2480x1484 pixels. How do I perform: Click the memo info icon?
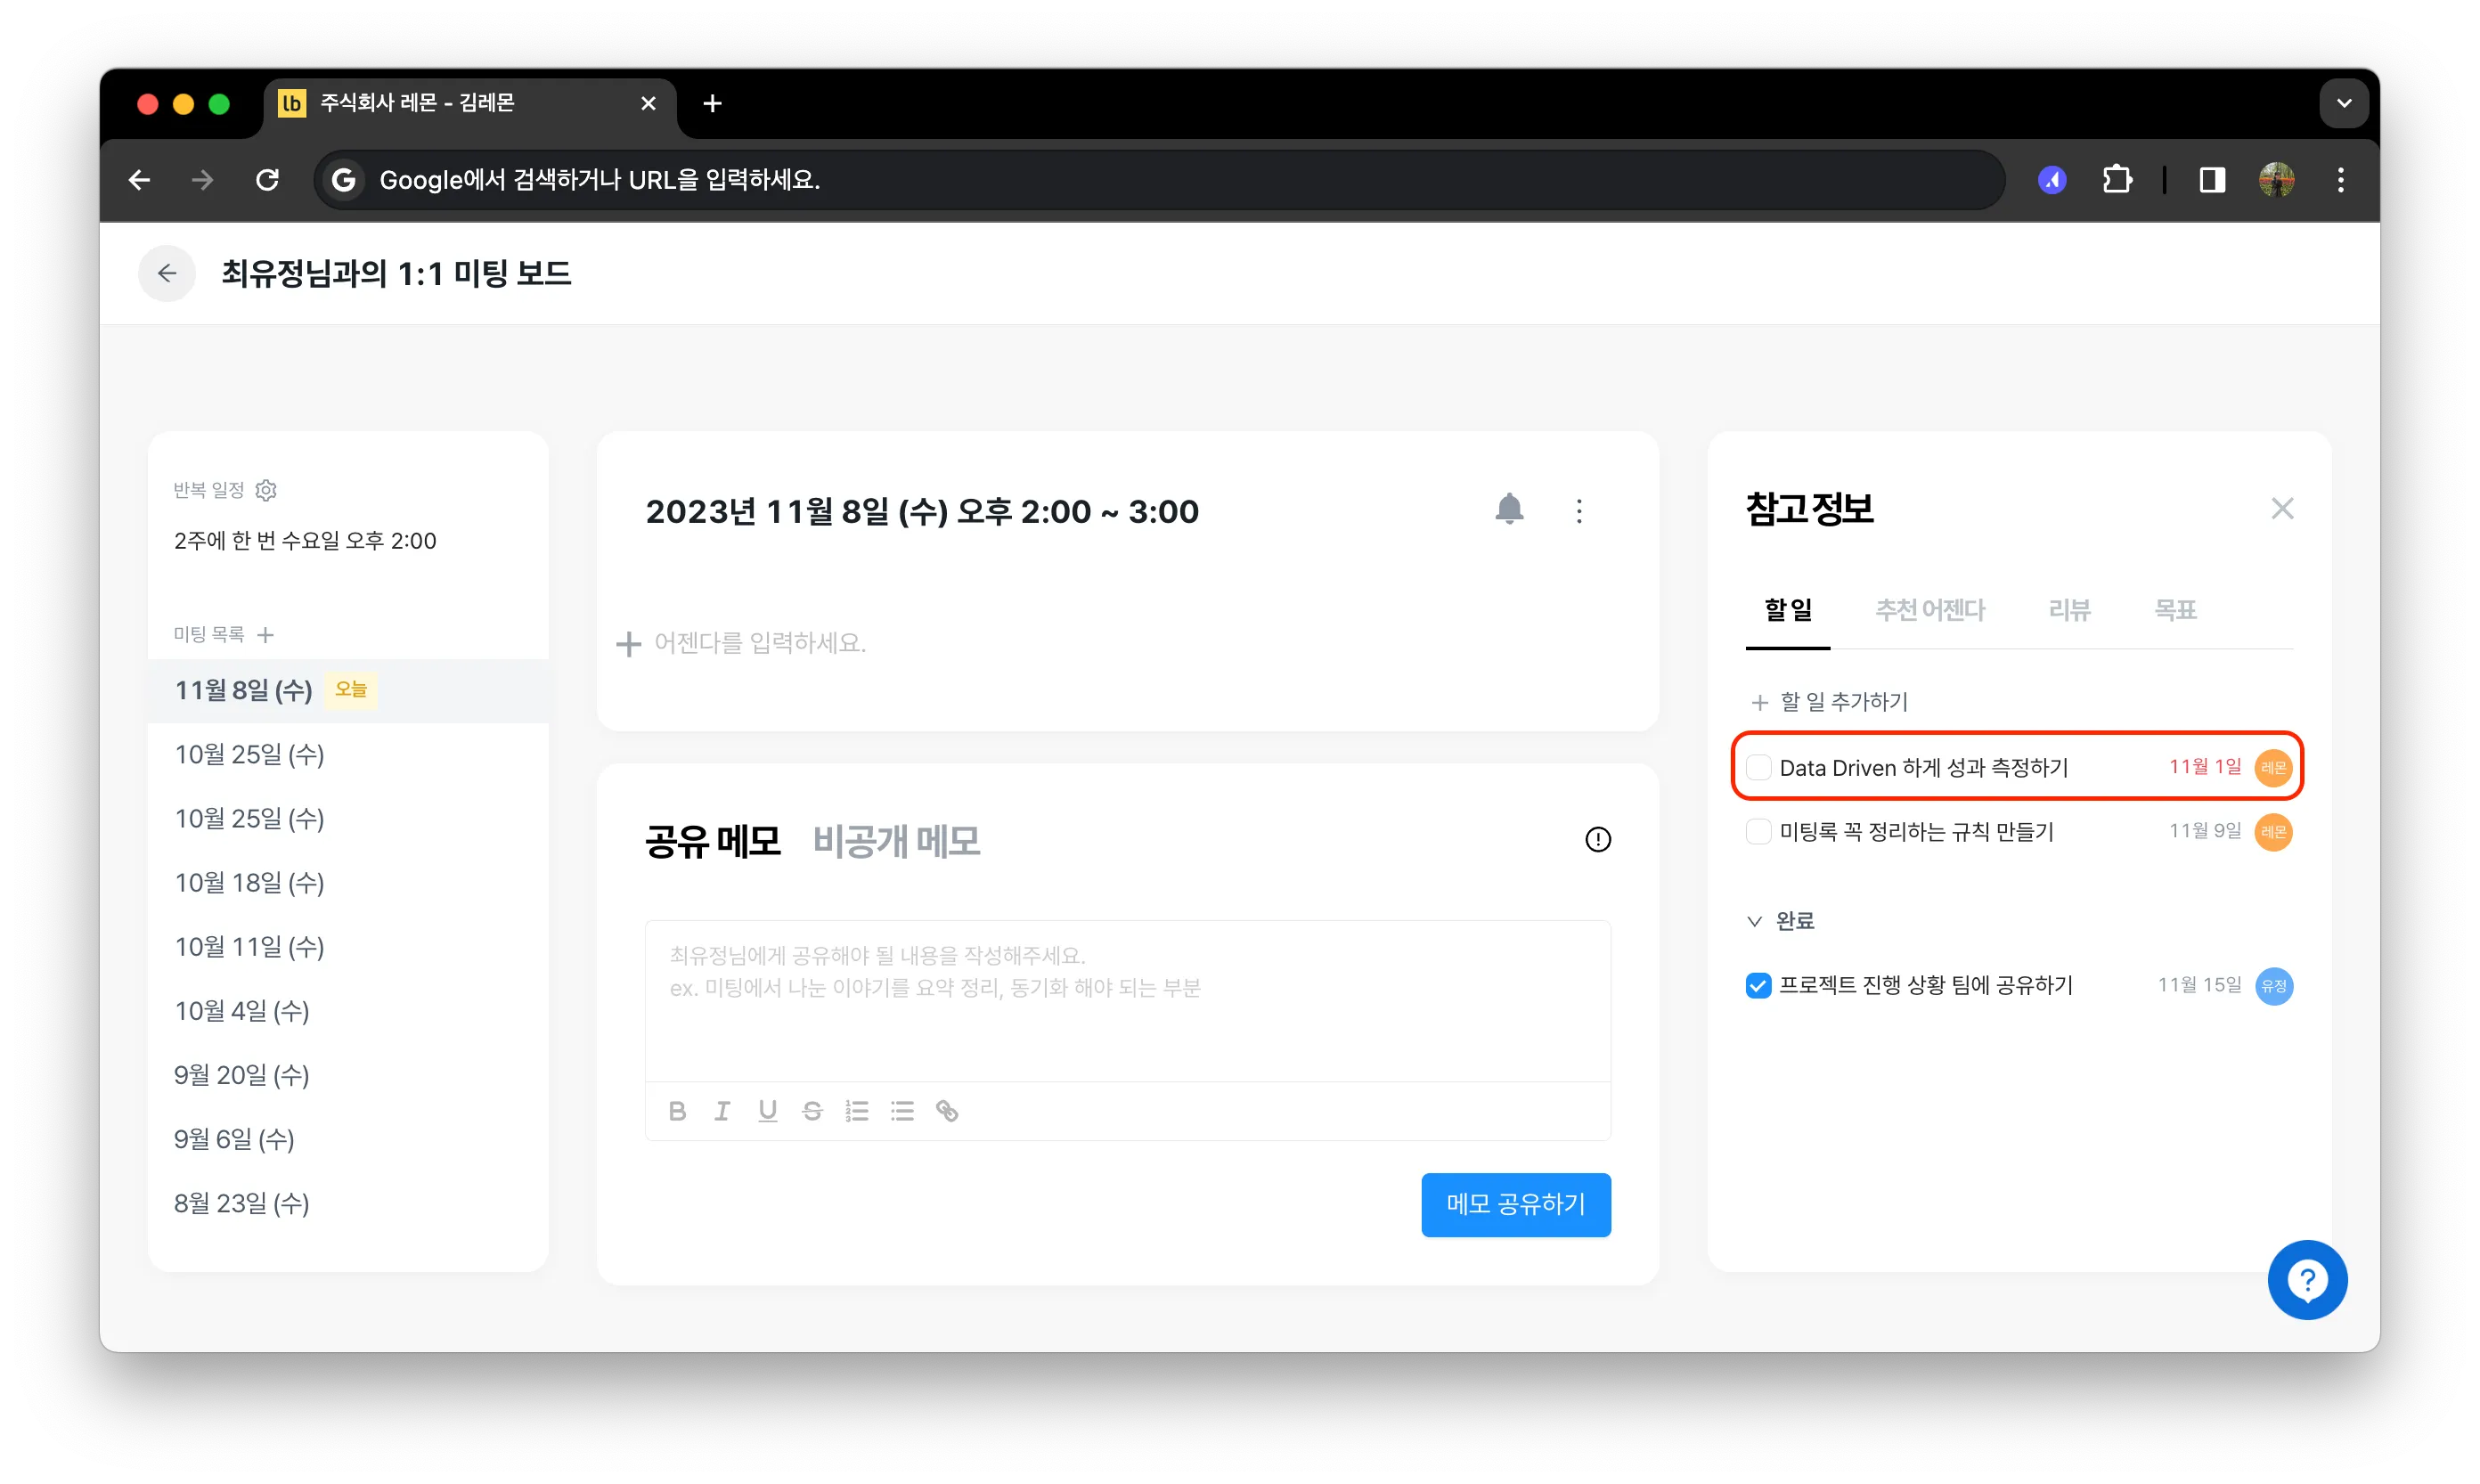click(1598, 839)
